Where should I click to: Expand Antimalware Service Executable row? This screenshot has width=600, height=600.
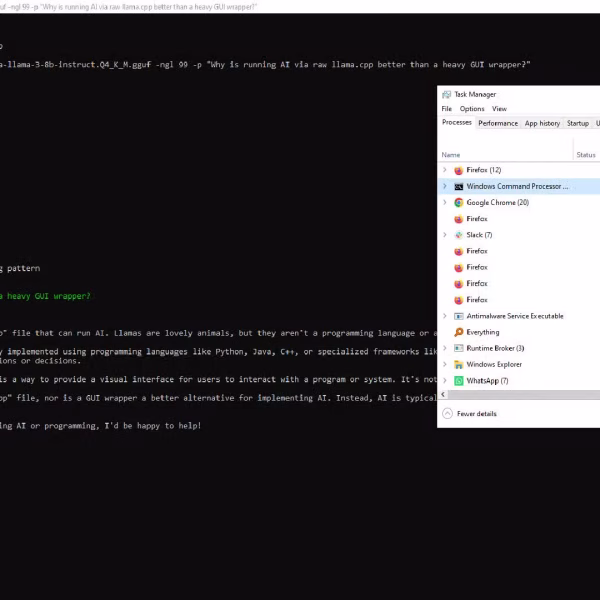point(445,316)
